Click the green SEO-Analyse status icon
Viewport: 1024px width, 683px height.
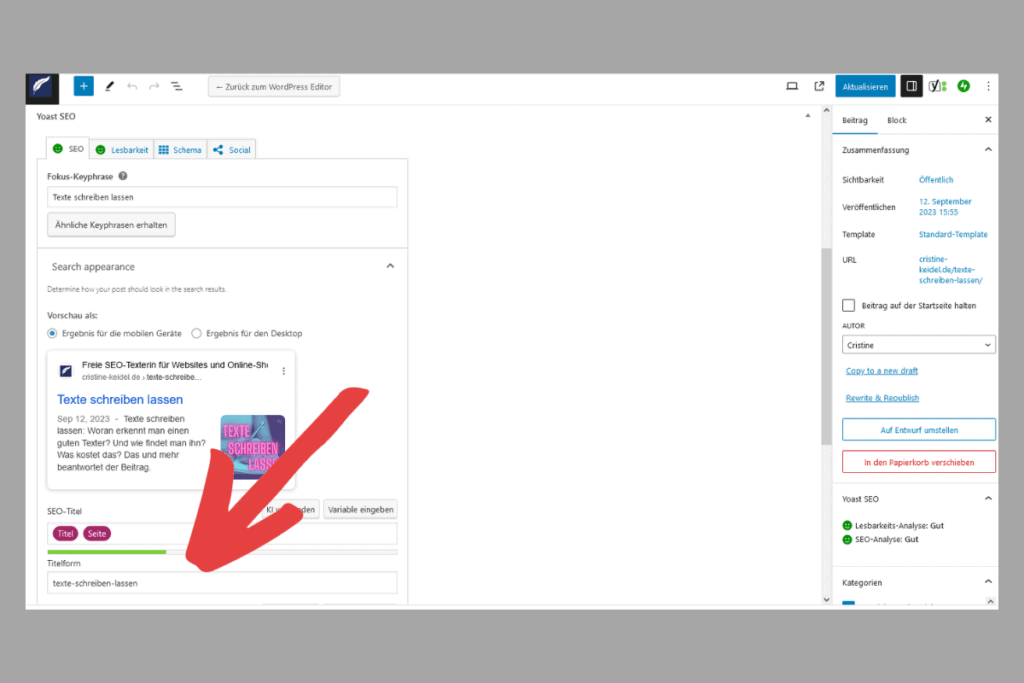tap(847, 539)
